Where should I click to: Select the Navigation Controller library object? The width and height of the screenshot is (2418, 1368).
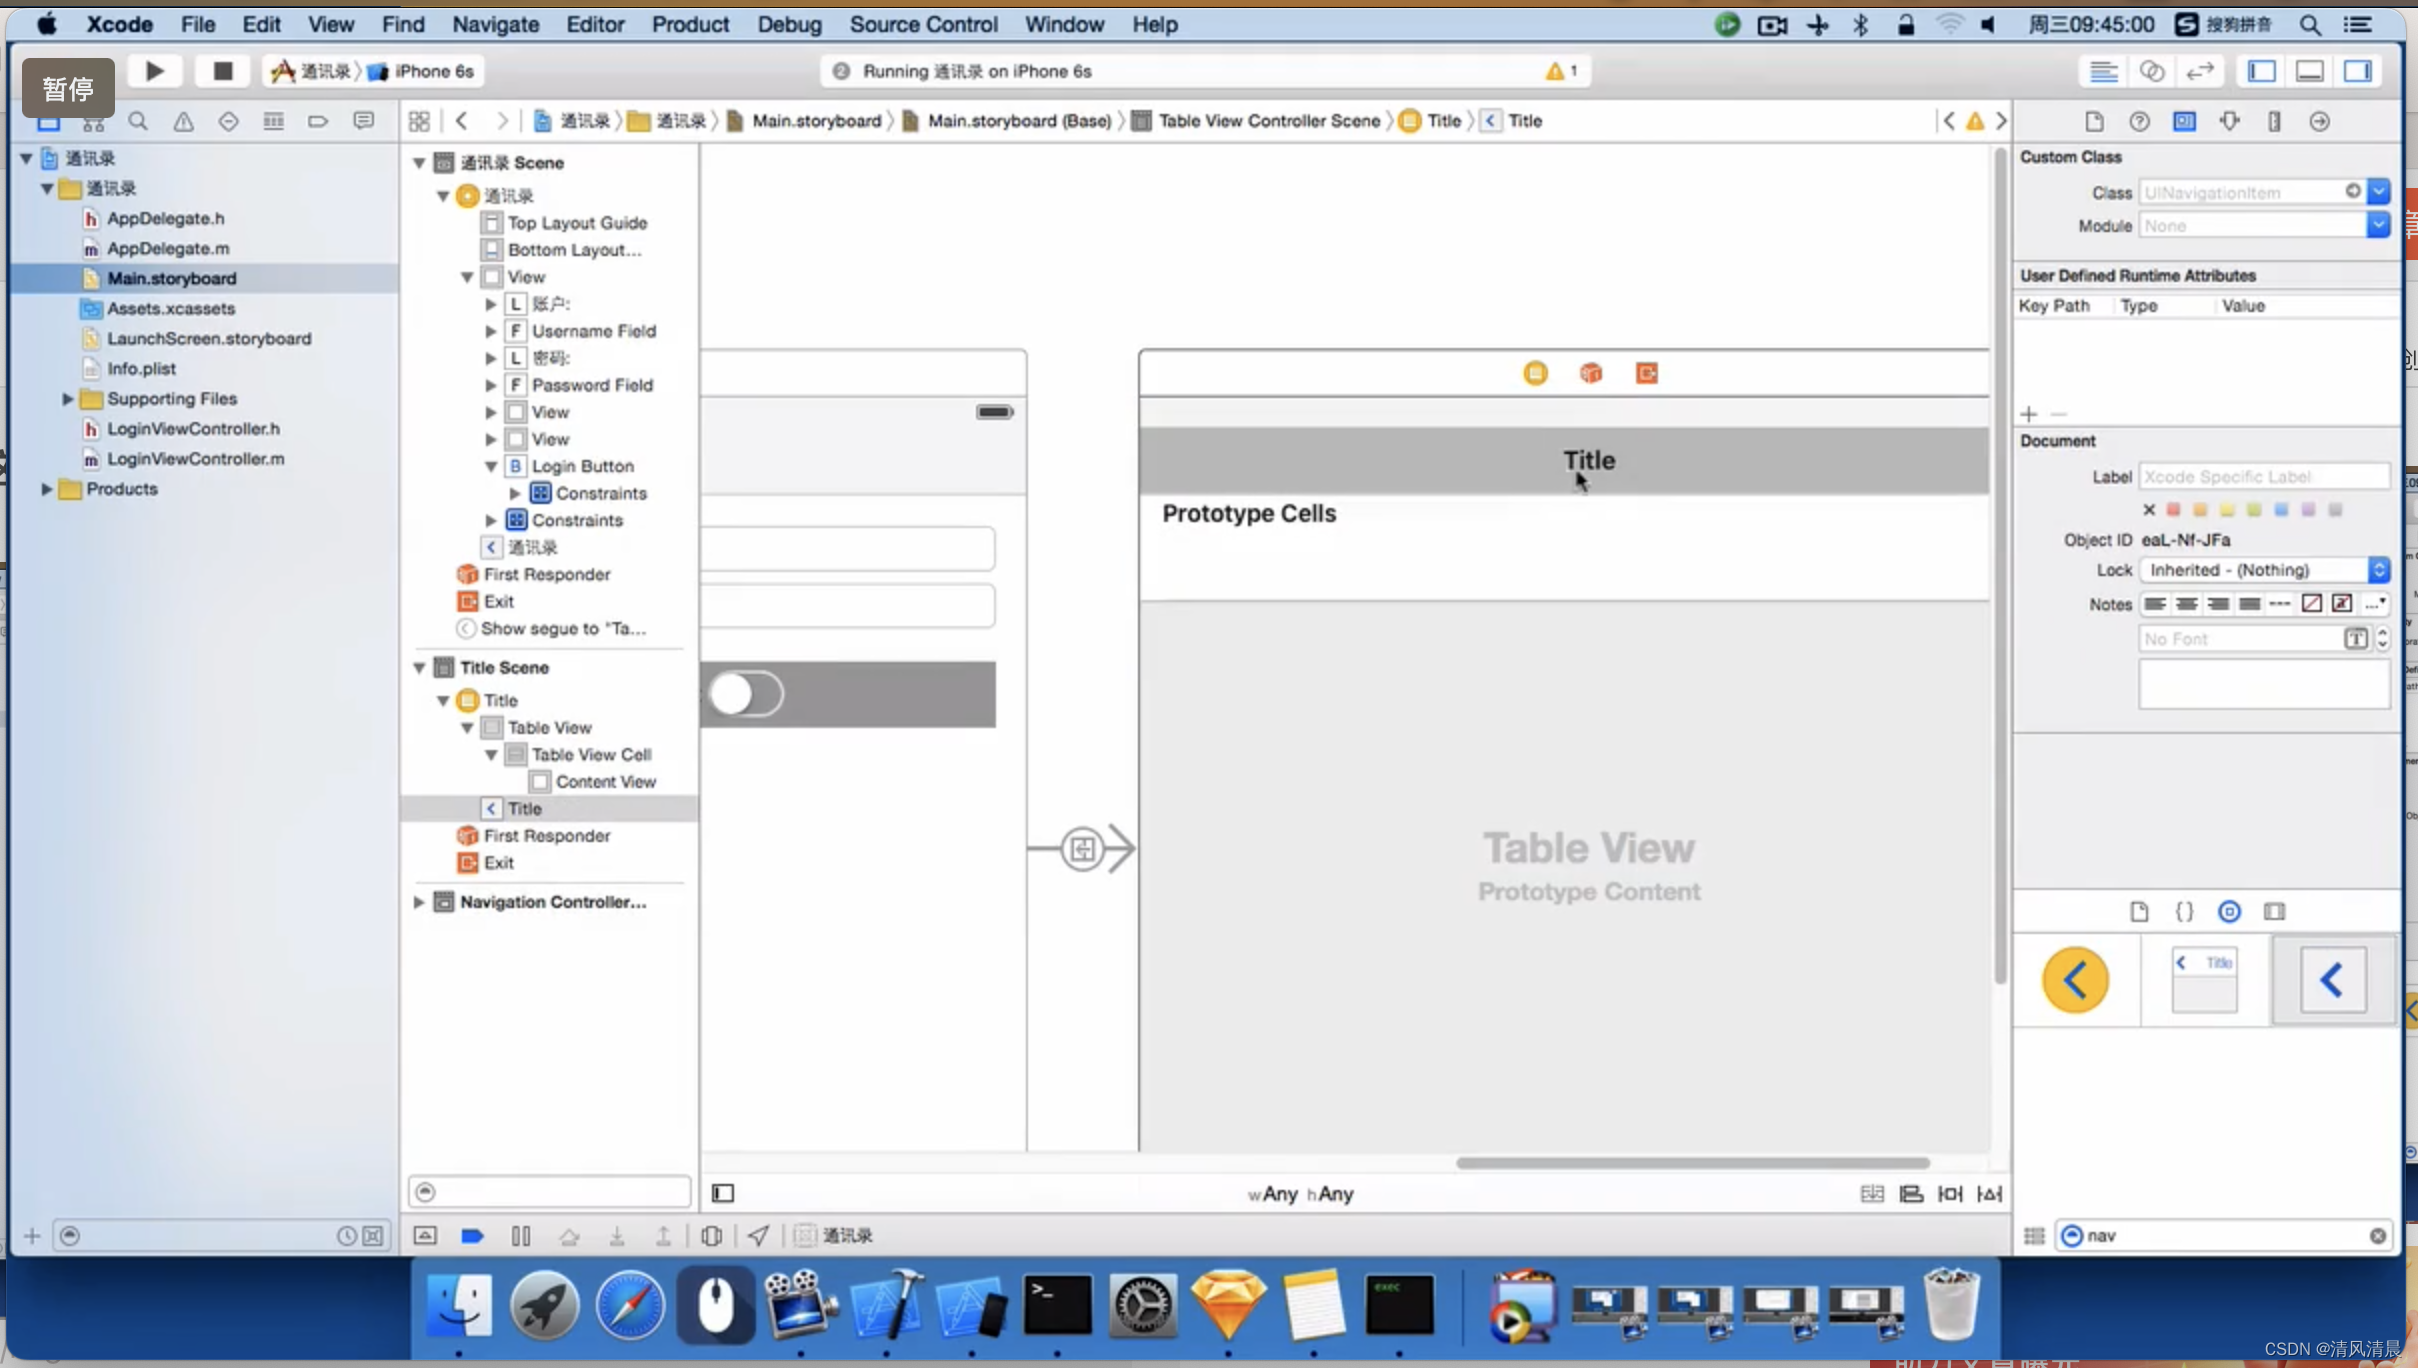tap(2076, 980)
